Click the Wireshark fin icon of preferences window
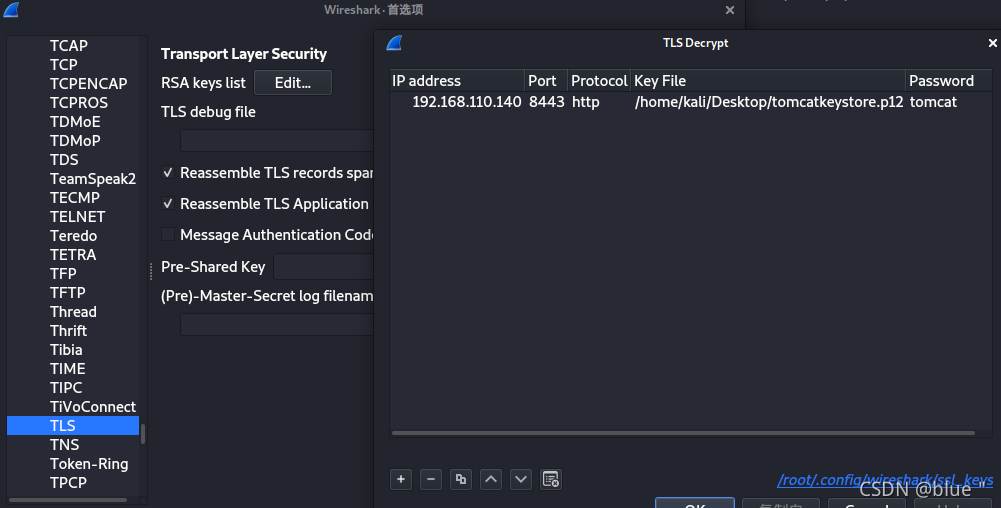The width and height of the screenshot is (1001, 508). pyautogui.click(x=11, y=10)
